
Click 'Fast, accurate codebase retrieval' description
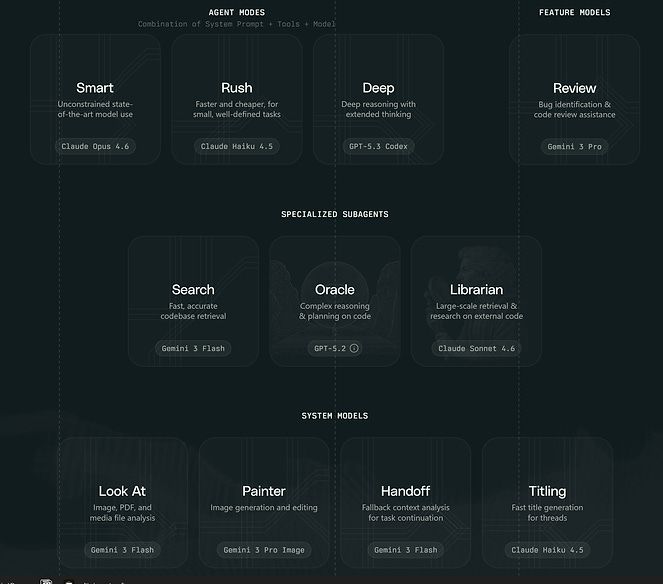(193, 311)
